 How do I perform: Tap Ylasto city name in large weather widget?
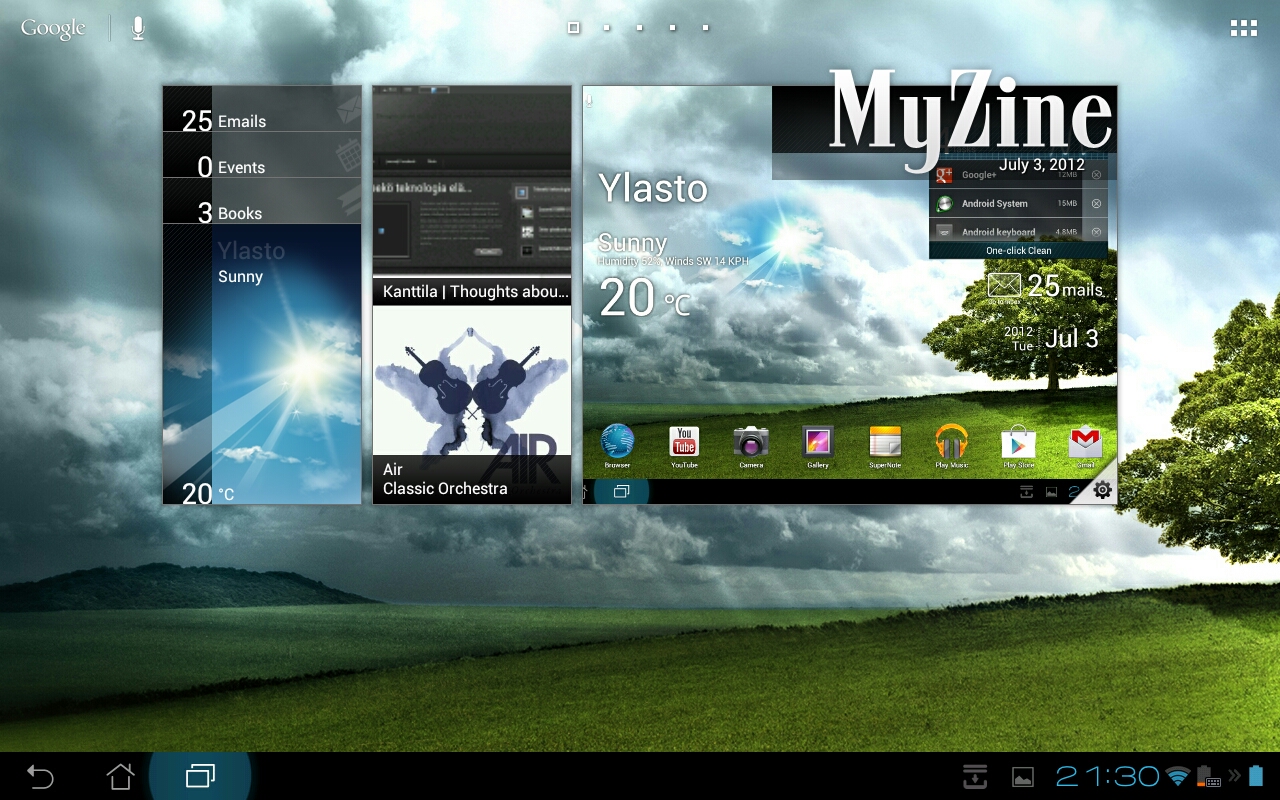(653, 189)
